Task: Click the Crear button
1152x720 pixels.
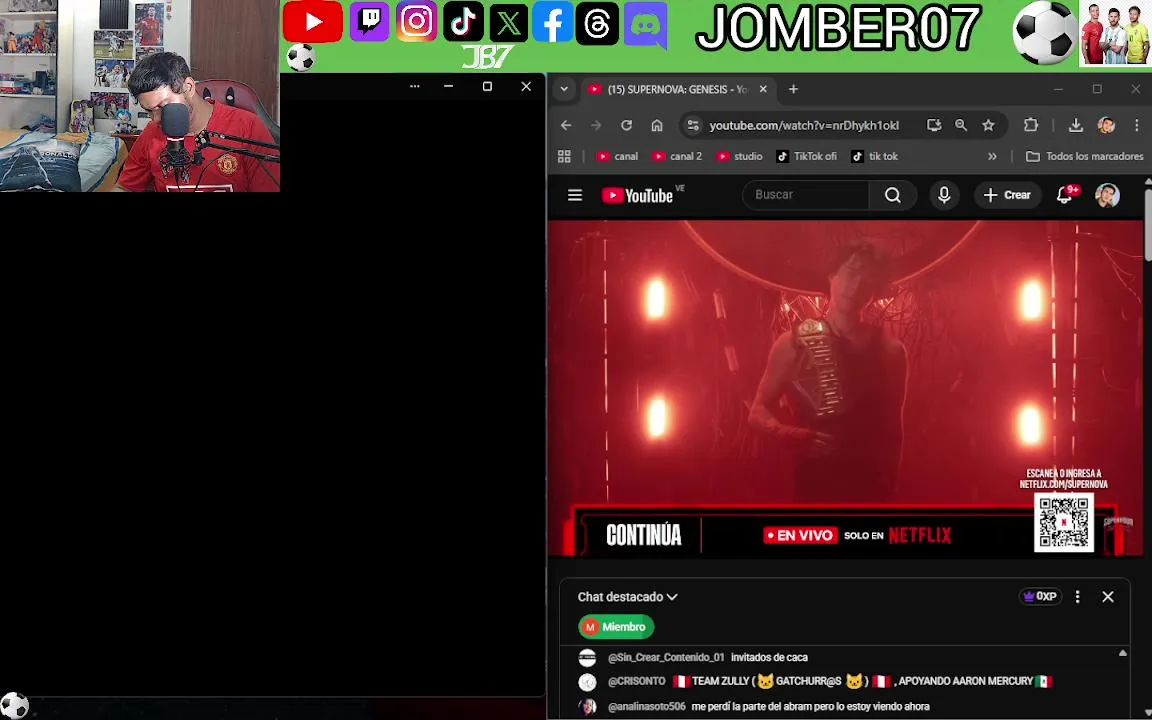Action: [1007, 195]
